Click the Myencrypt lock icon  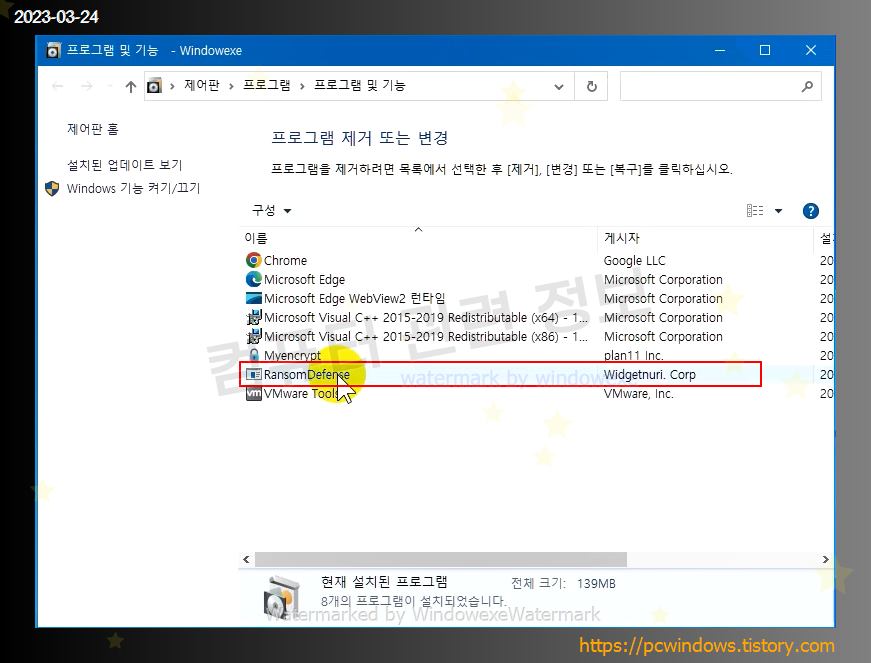(254, 355)
